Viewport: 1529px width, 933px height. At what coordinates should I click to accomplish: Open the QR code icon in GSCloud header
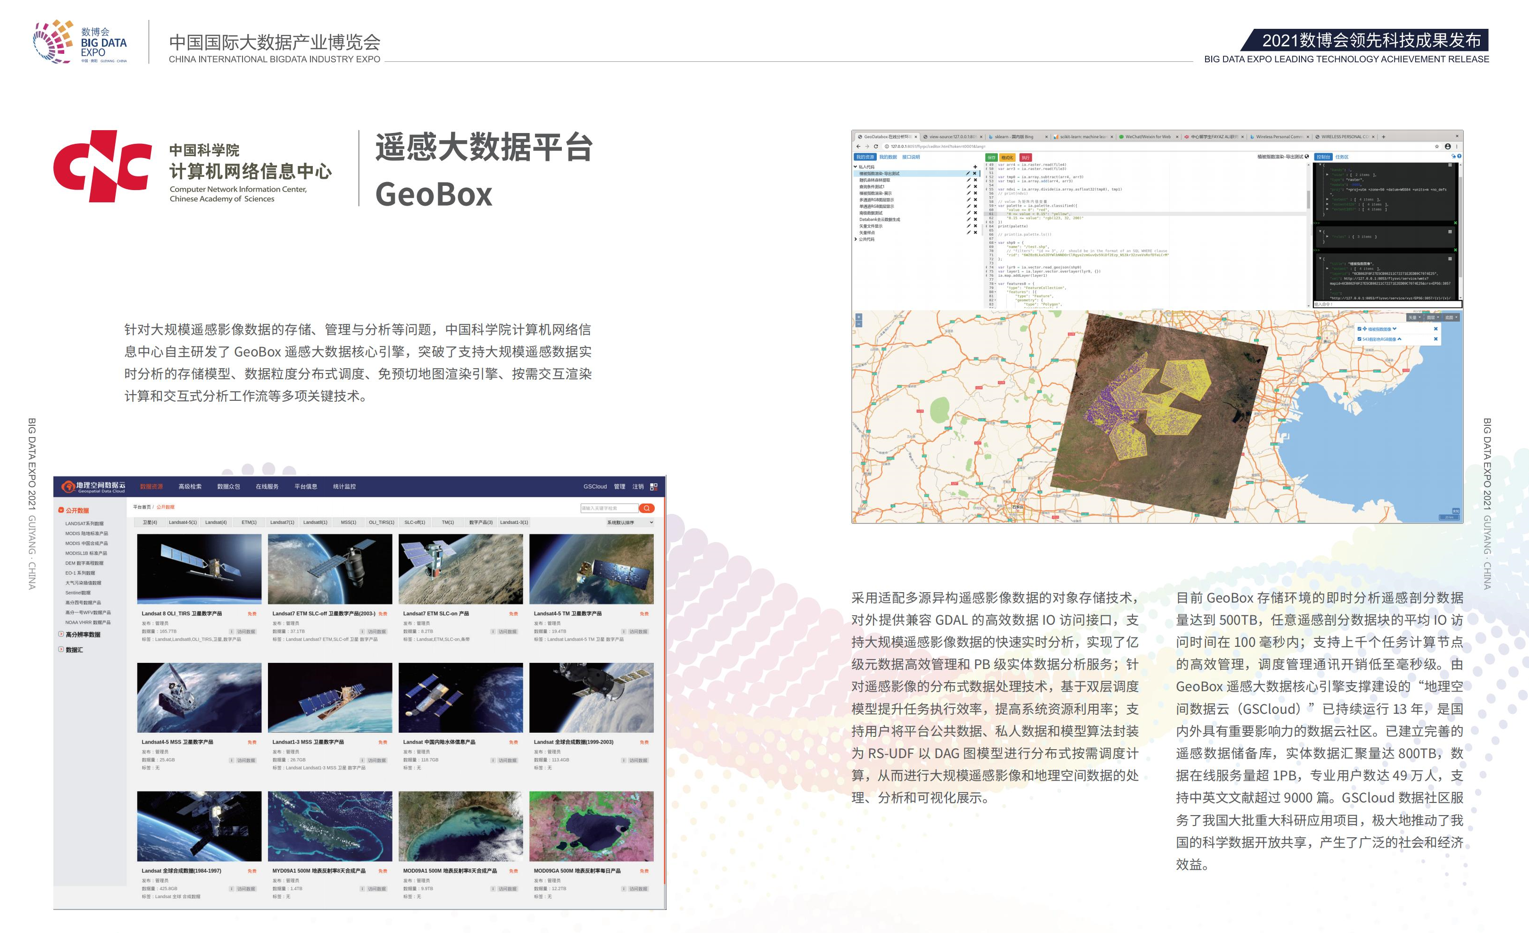pyautogui.click(x=654, y=487)
